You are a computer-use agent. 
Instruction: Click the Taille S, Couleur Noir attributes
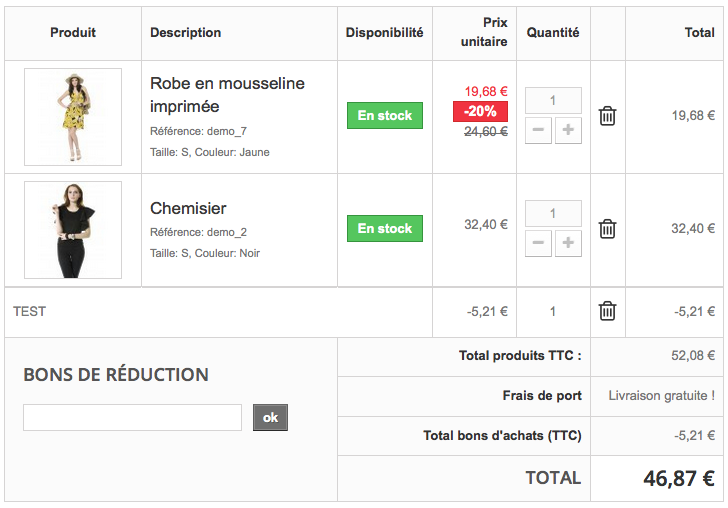coord(205,253)
